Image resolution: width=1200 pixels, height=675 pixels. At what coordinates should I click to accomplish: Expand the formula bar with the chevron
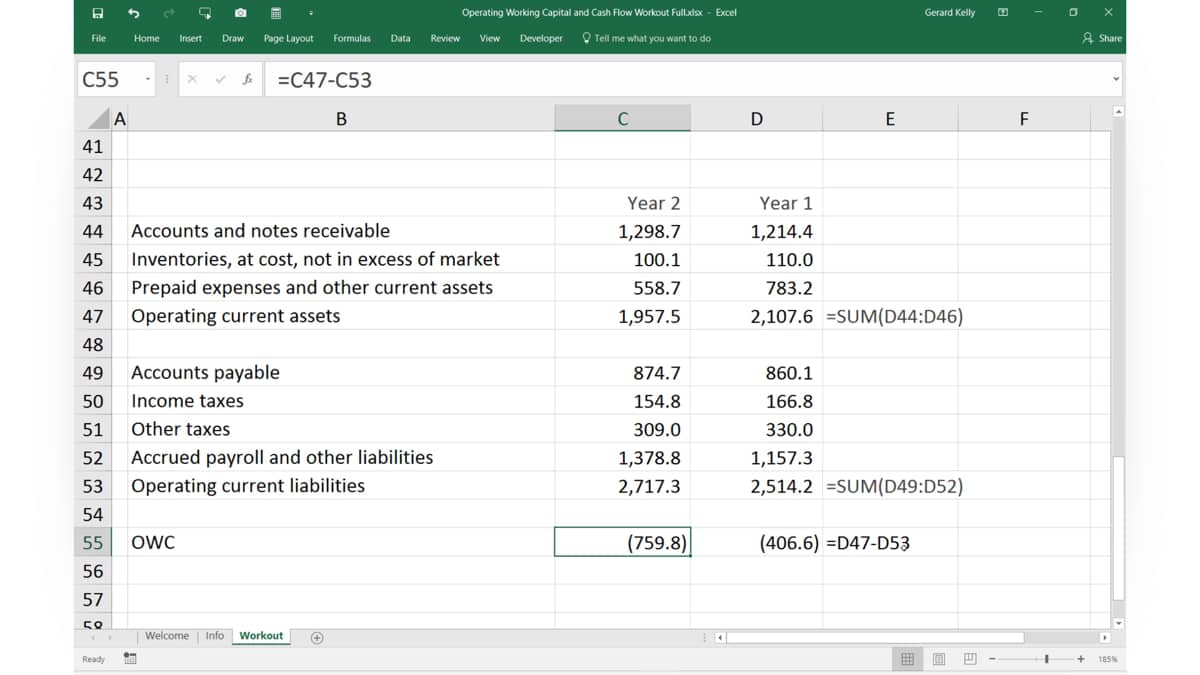click(1116, 80)
